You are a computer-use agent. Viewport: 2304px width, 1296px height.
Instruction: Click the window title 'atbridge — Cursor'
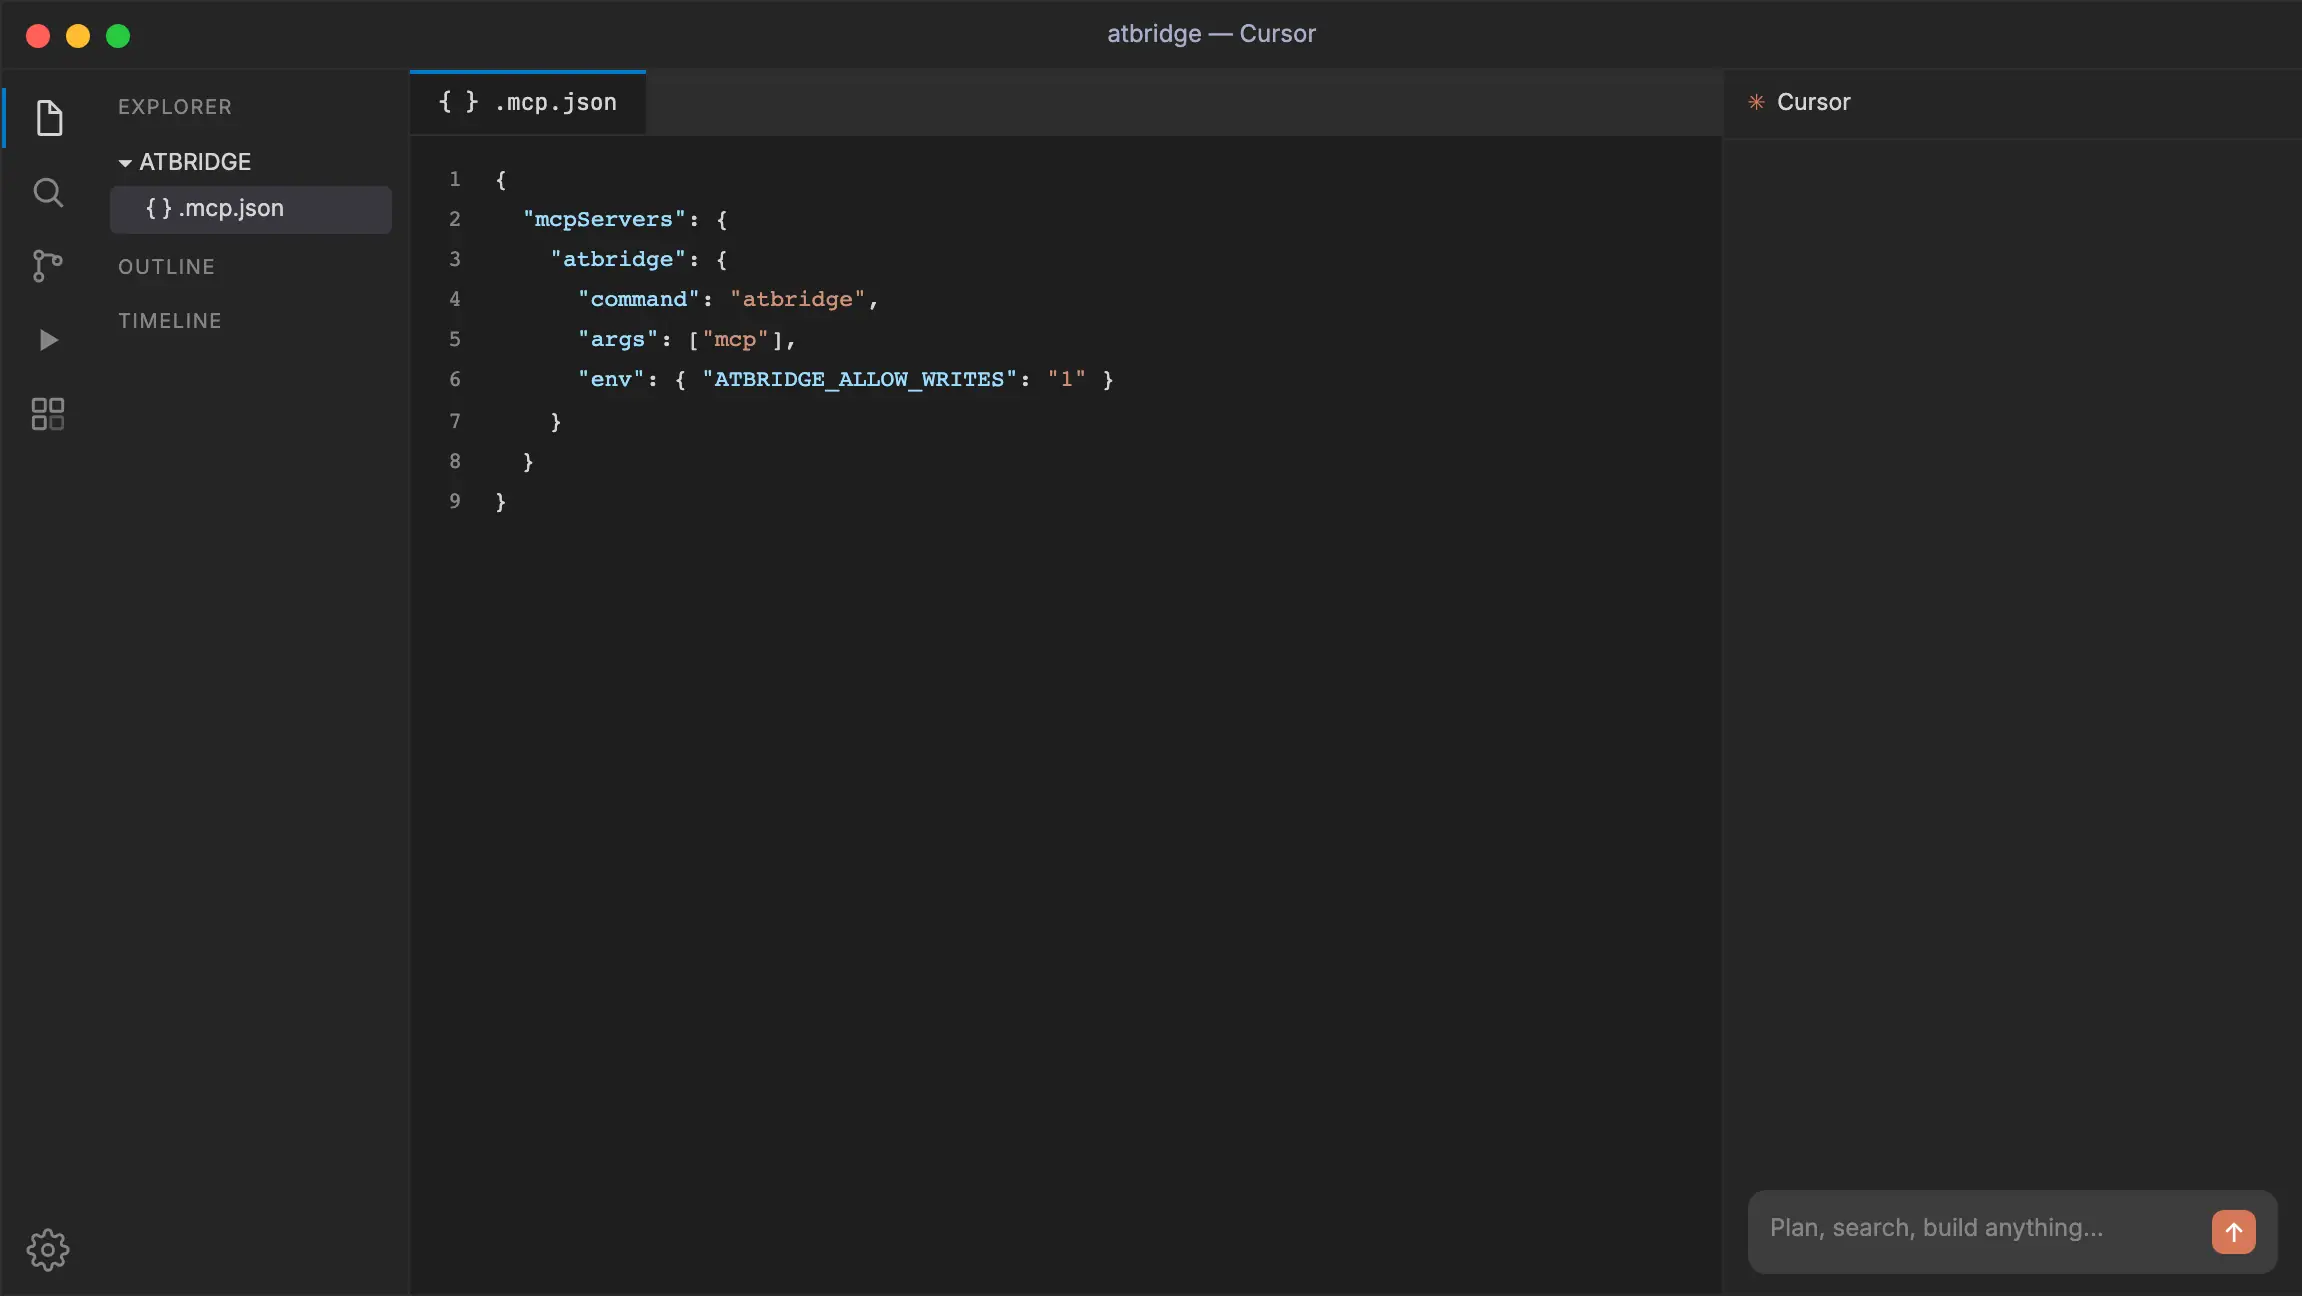(1211, 34)
